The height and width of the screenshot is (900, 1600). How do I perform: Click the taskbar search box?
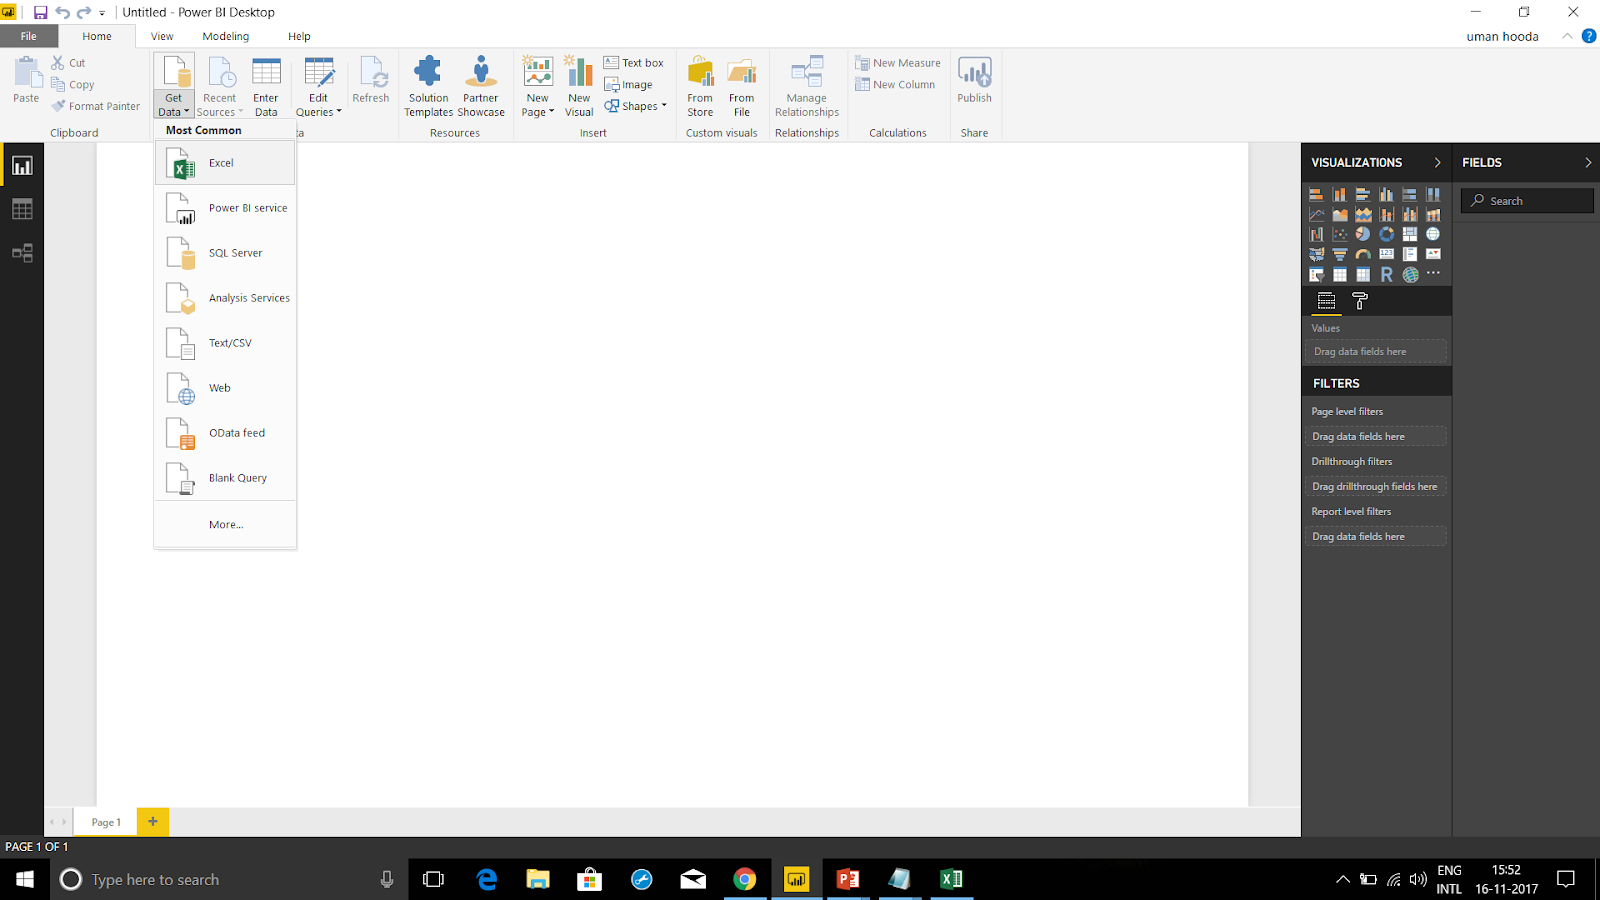click(x=228, y=879)
